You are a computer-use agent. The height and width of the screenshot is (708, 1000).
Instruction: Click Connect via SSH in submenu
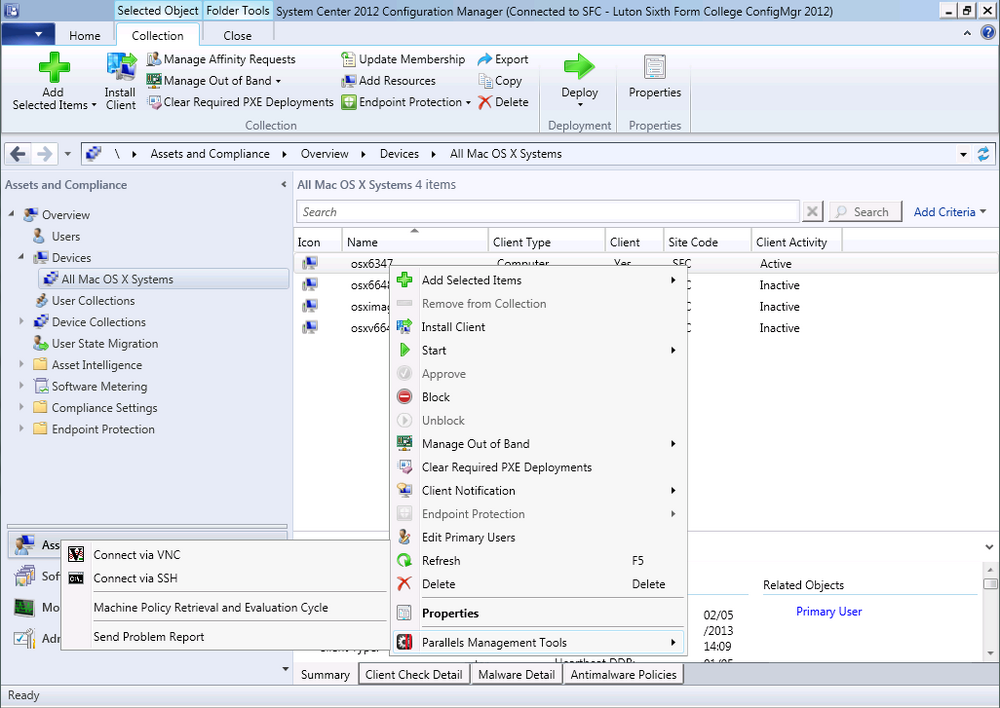(135, 579)
